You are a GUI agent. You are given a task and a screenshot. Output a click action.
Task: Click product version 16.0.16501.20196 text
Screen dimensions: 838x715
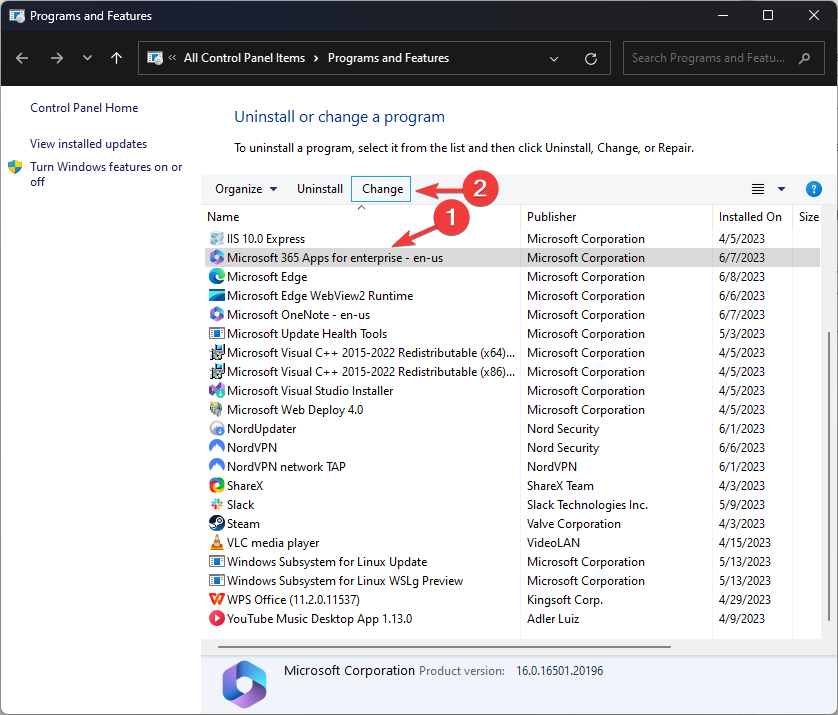[x=559, y=671]
